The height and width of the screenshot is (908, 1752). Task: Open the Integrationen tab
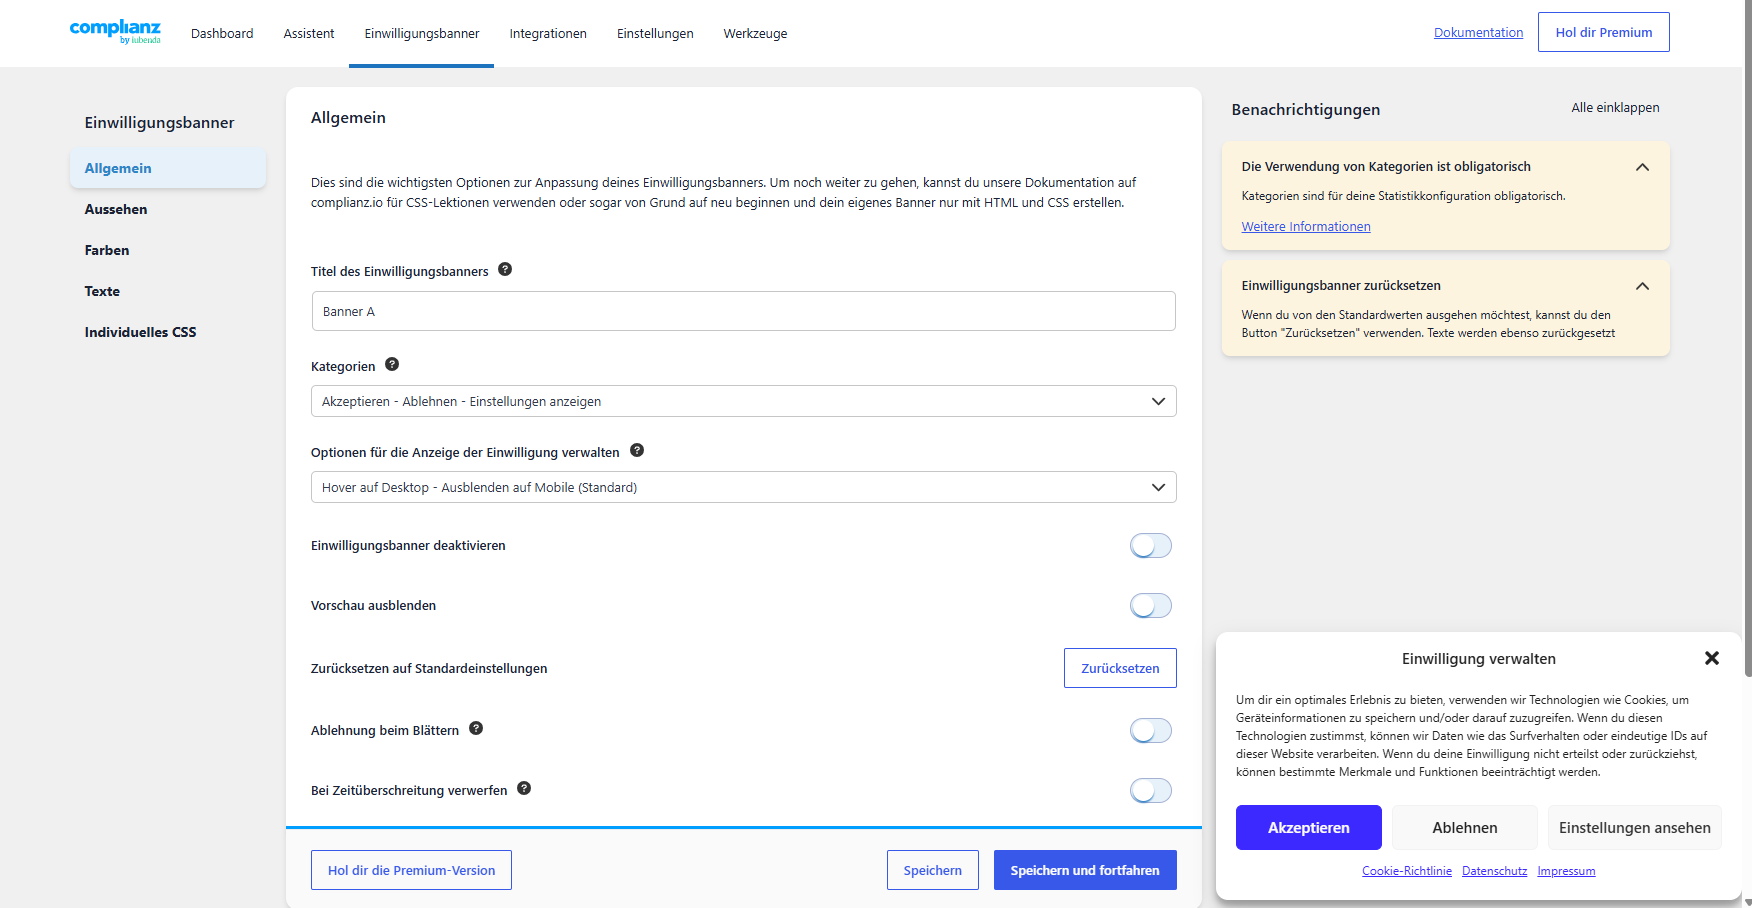[548, 34]
